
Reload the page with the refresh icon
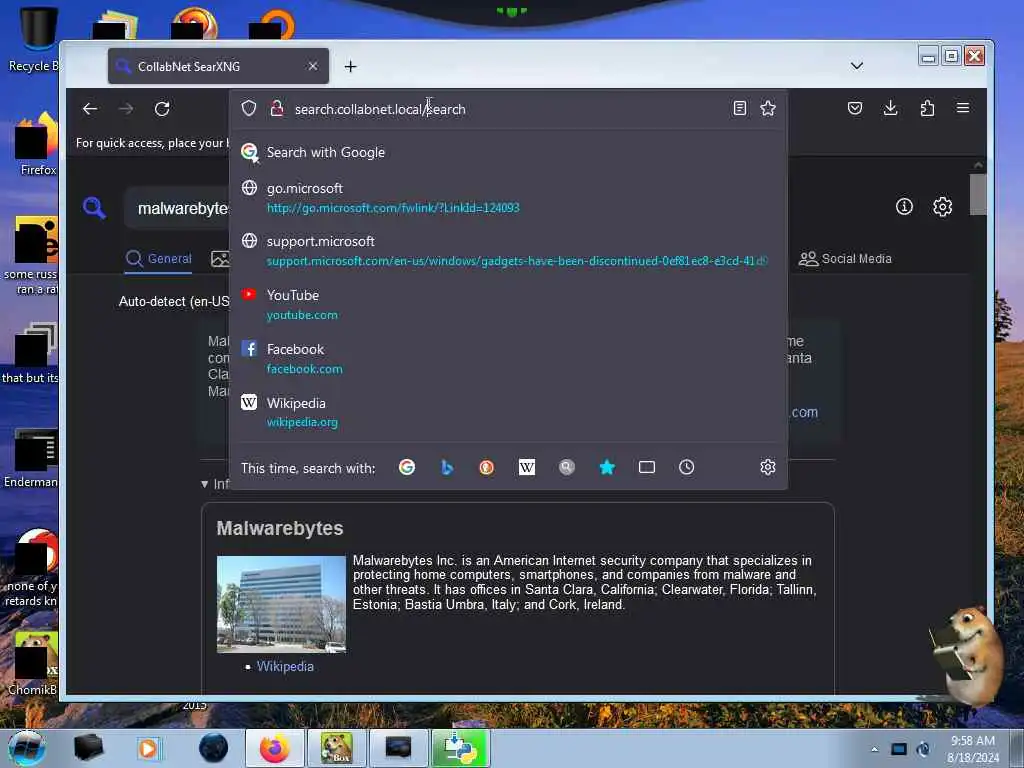tap(162, 109)
